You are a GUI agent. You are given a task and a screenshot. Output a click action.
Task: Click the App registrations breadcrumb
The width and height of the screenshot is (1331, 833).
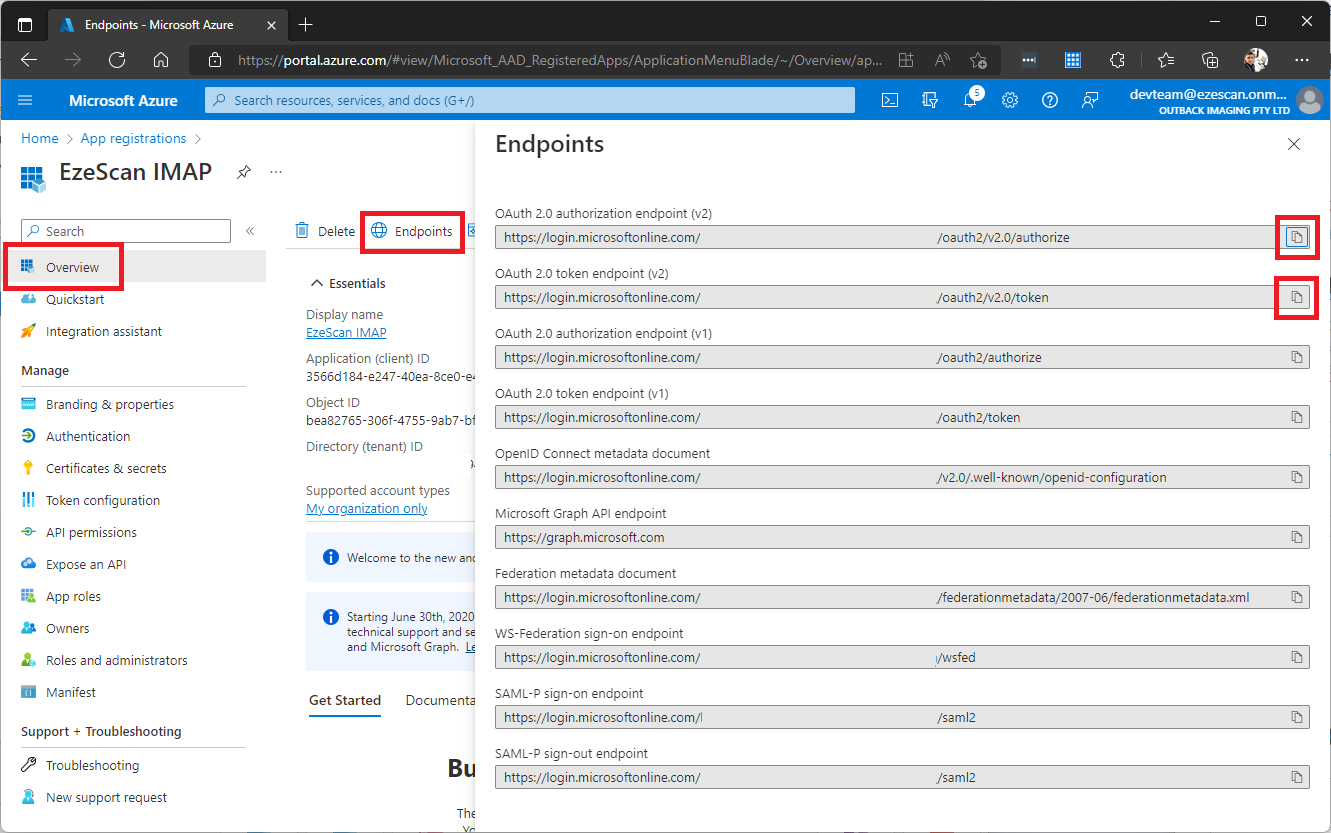(x=133, y=138)
